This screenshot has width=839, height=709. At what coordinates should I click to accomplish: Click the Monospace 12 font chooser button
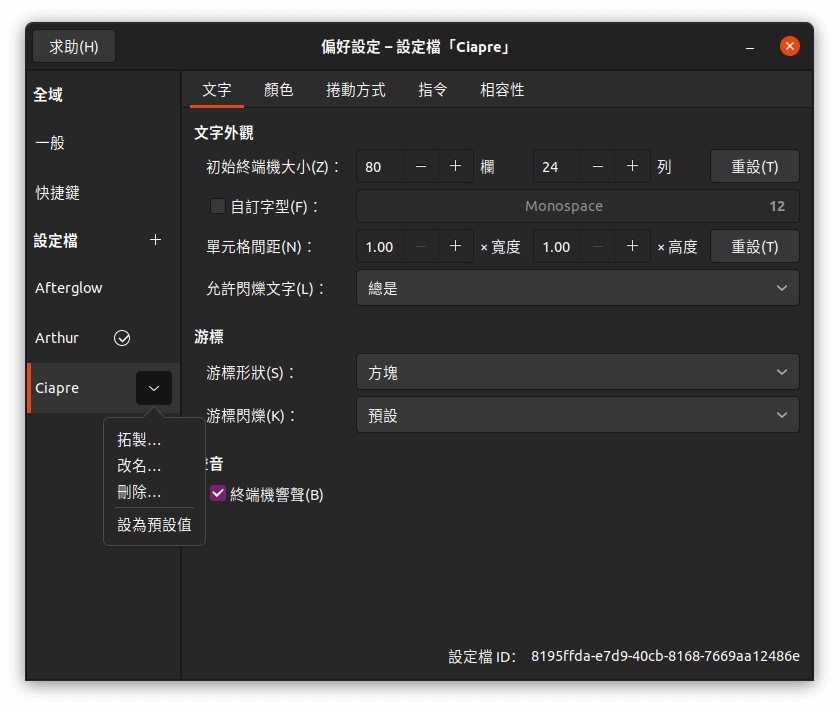point(578,206)
